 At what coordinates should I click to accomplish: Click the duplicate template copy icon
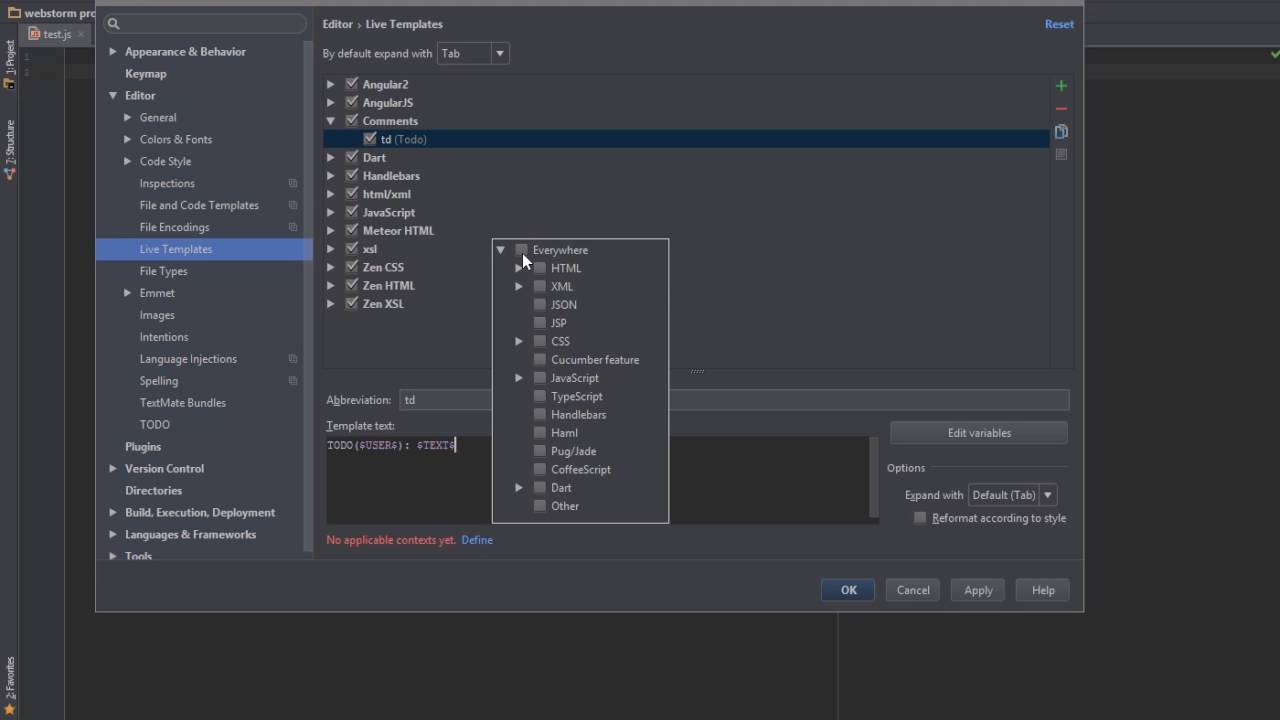1061,132
